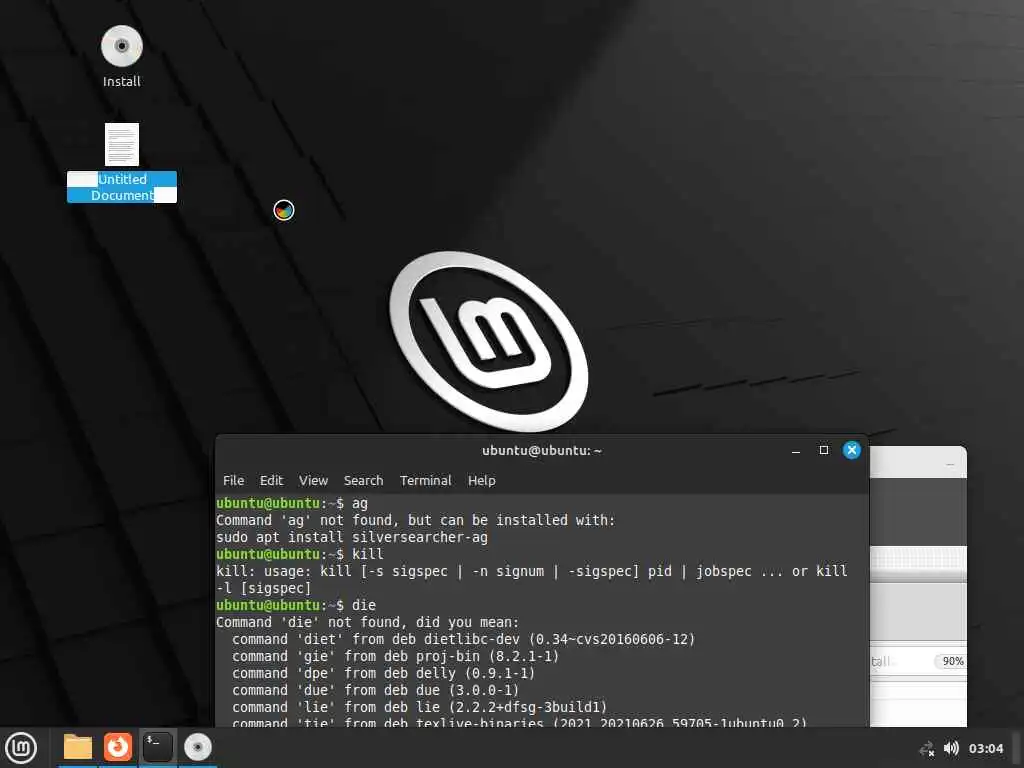
Task: Launch the Files folder from the panel
Action: point(78,746)
